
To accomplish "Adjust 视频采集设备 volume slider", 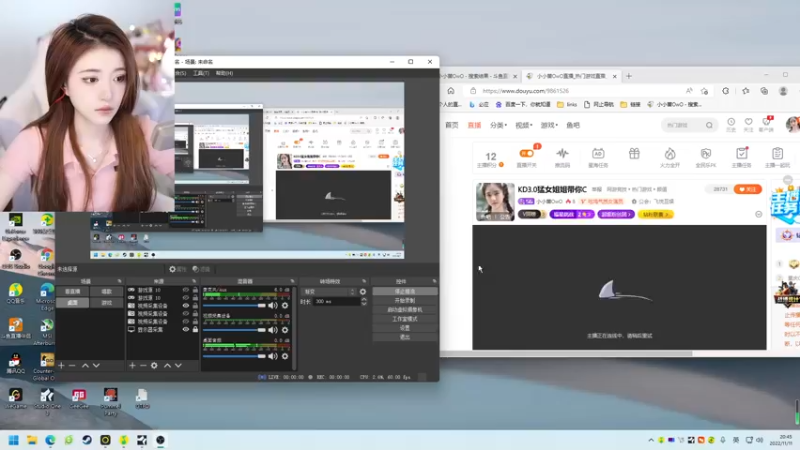I will pyautogui.click(x=234, y=330).
